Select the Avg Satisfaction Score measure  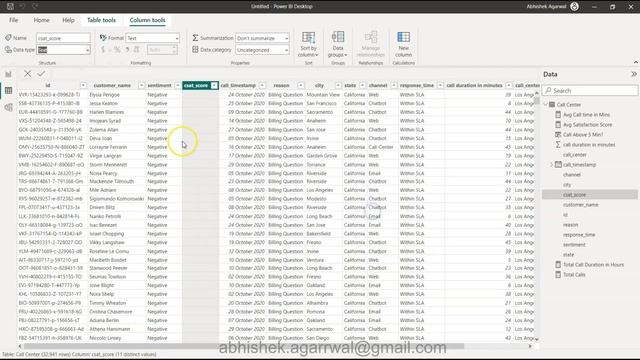coord(587,125)
